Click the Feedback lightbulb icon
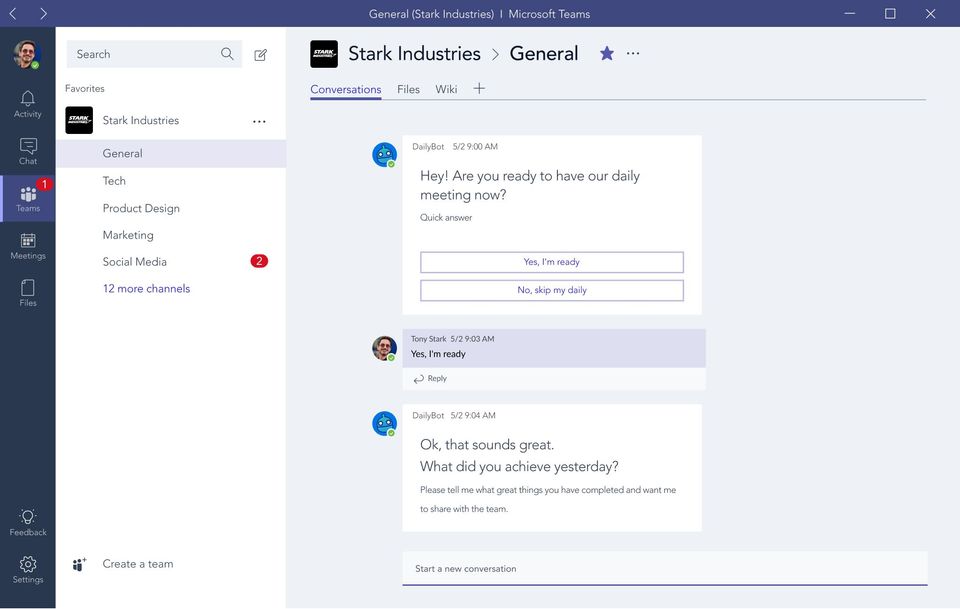The image size is (960, 609). [28, 517]
